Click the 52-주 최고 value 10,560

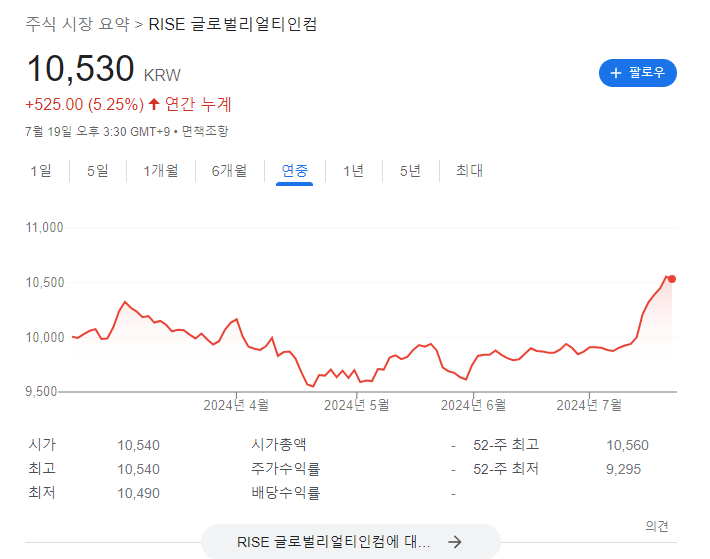(627, 445)
